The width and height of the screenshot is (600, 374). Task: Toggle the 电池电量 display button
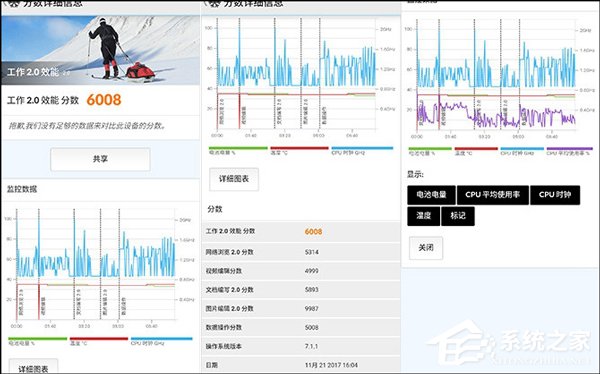[431, 195]
